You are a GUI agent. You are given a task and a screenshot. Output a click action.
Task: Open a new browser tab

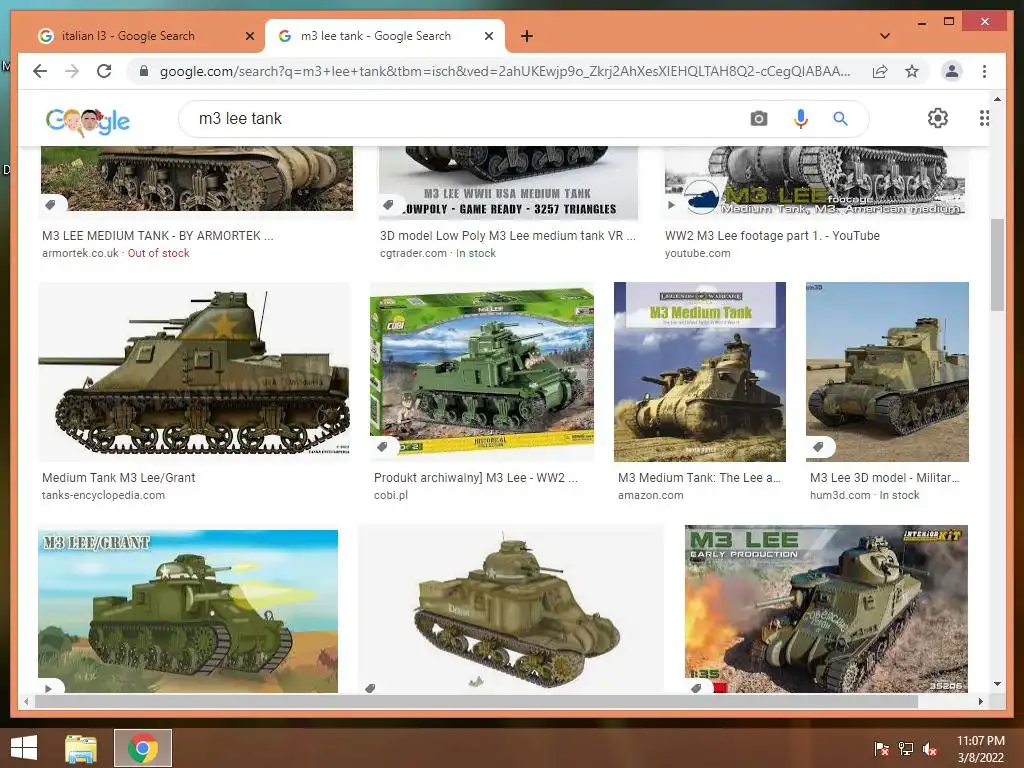click(x=527, y=36)
